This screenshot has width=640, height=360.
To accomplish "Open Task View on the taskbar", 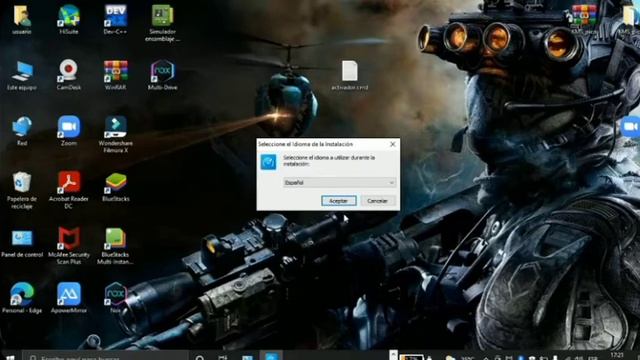I will [223, 358].
